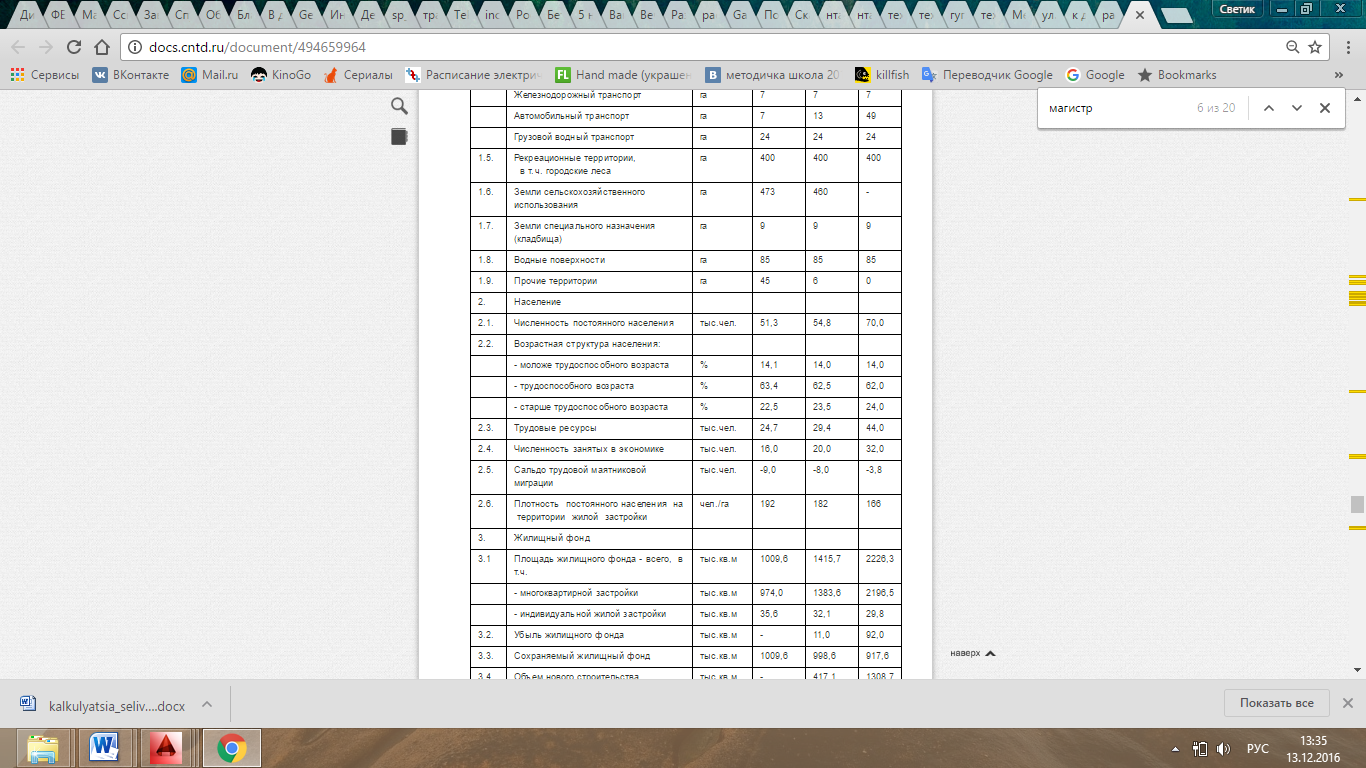Expand options for the downloaded docx file
The image size is (1366, 768).
pos(207,704)
